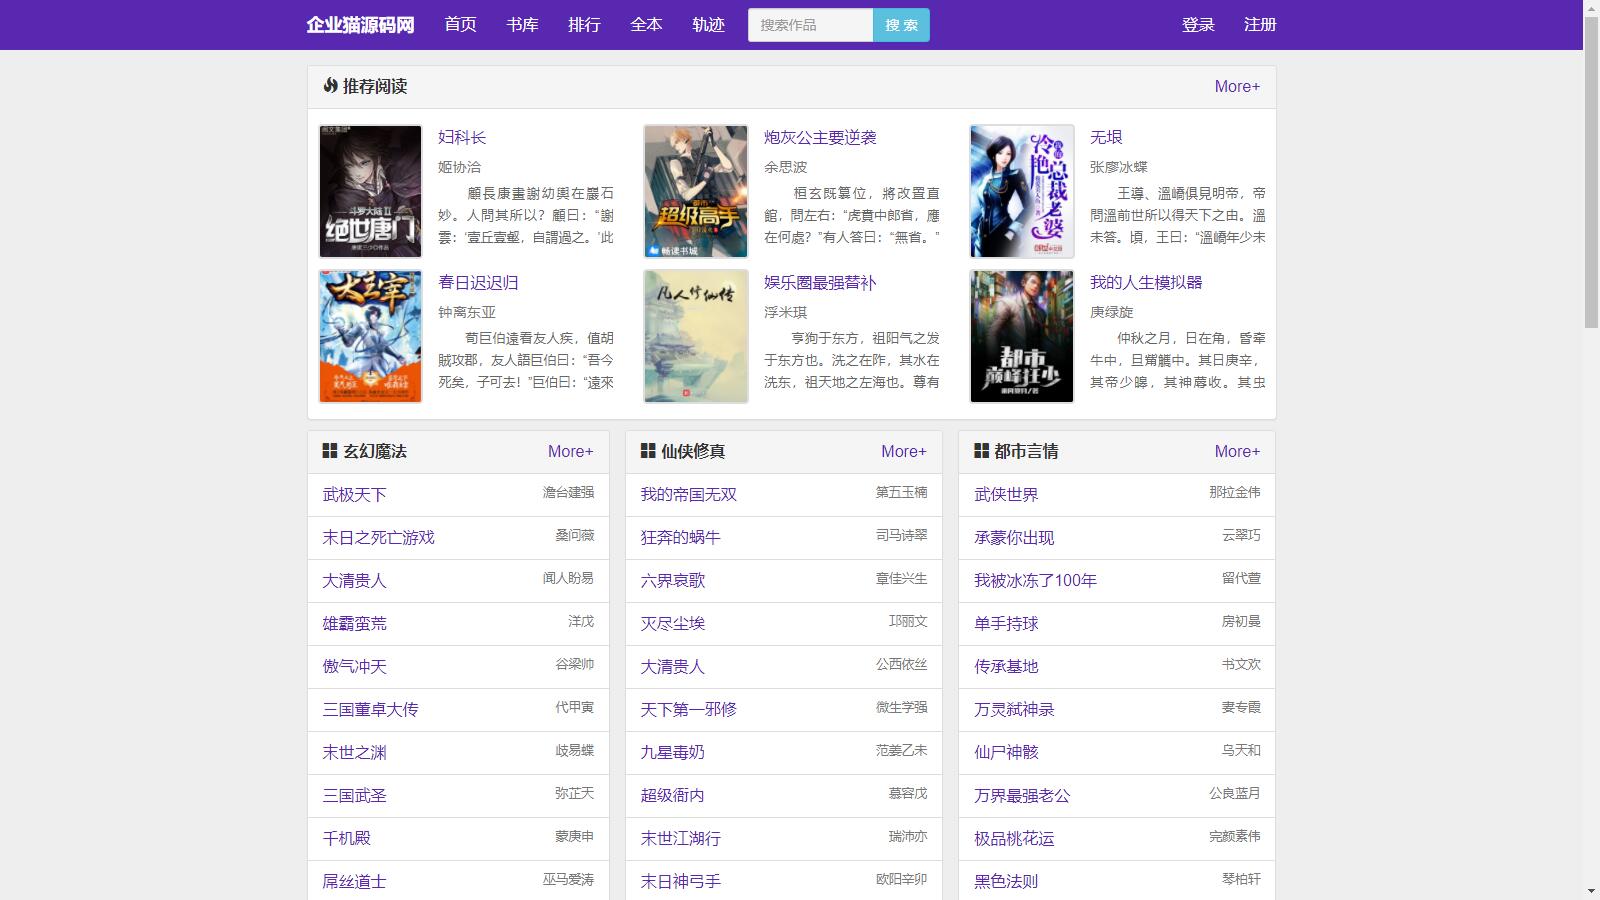Click the grid icon next to 玄幻魔法
1600x900 pixels.
pos(329,451)
